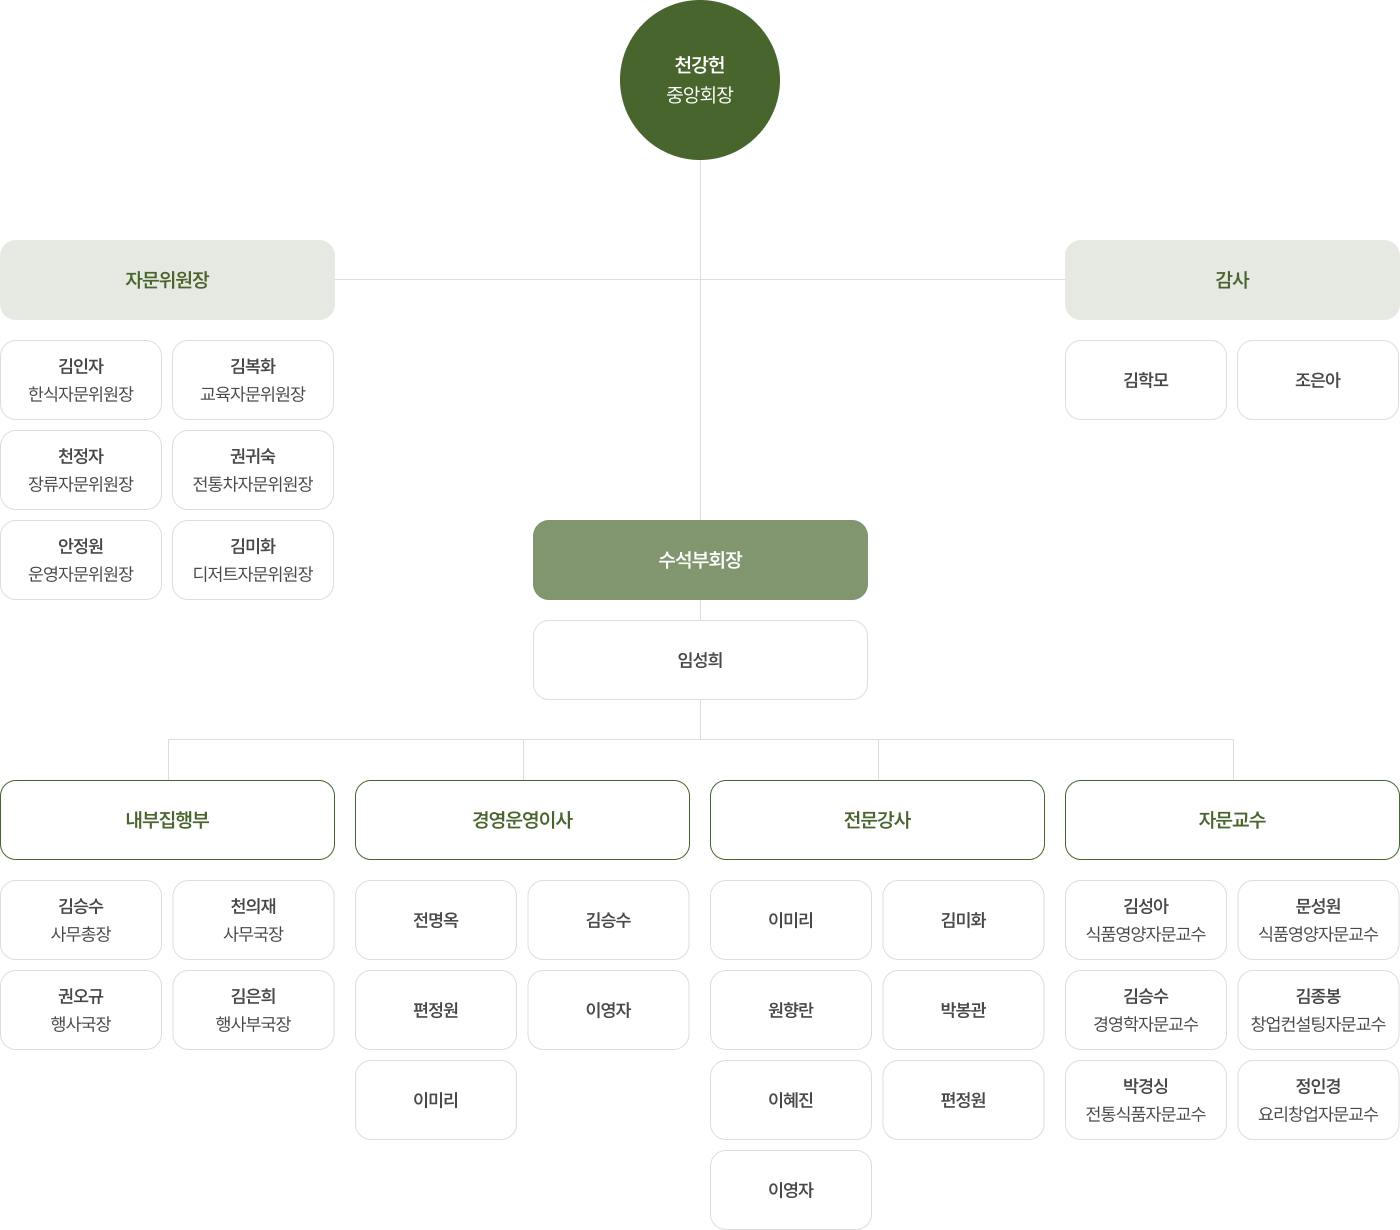Screen dimensions: 1400x1230
Task: Click the 임성희 name card
Action: click(700, 660)
